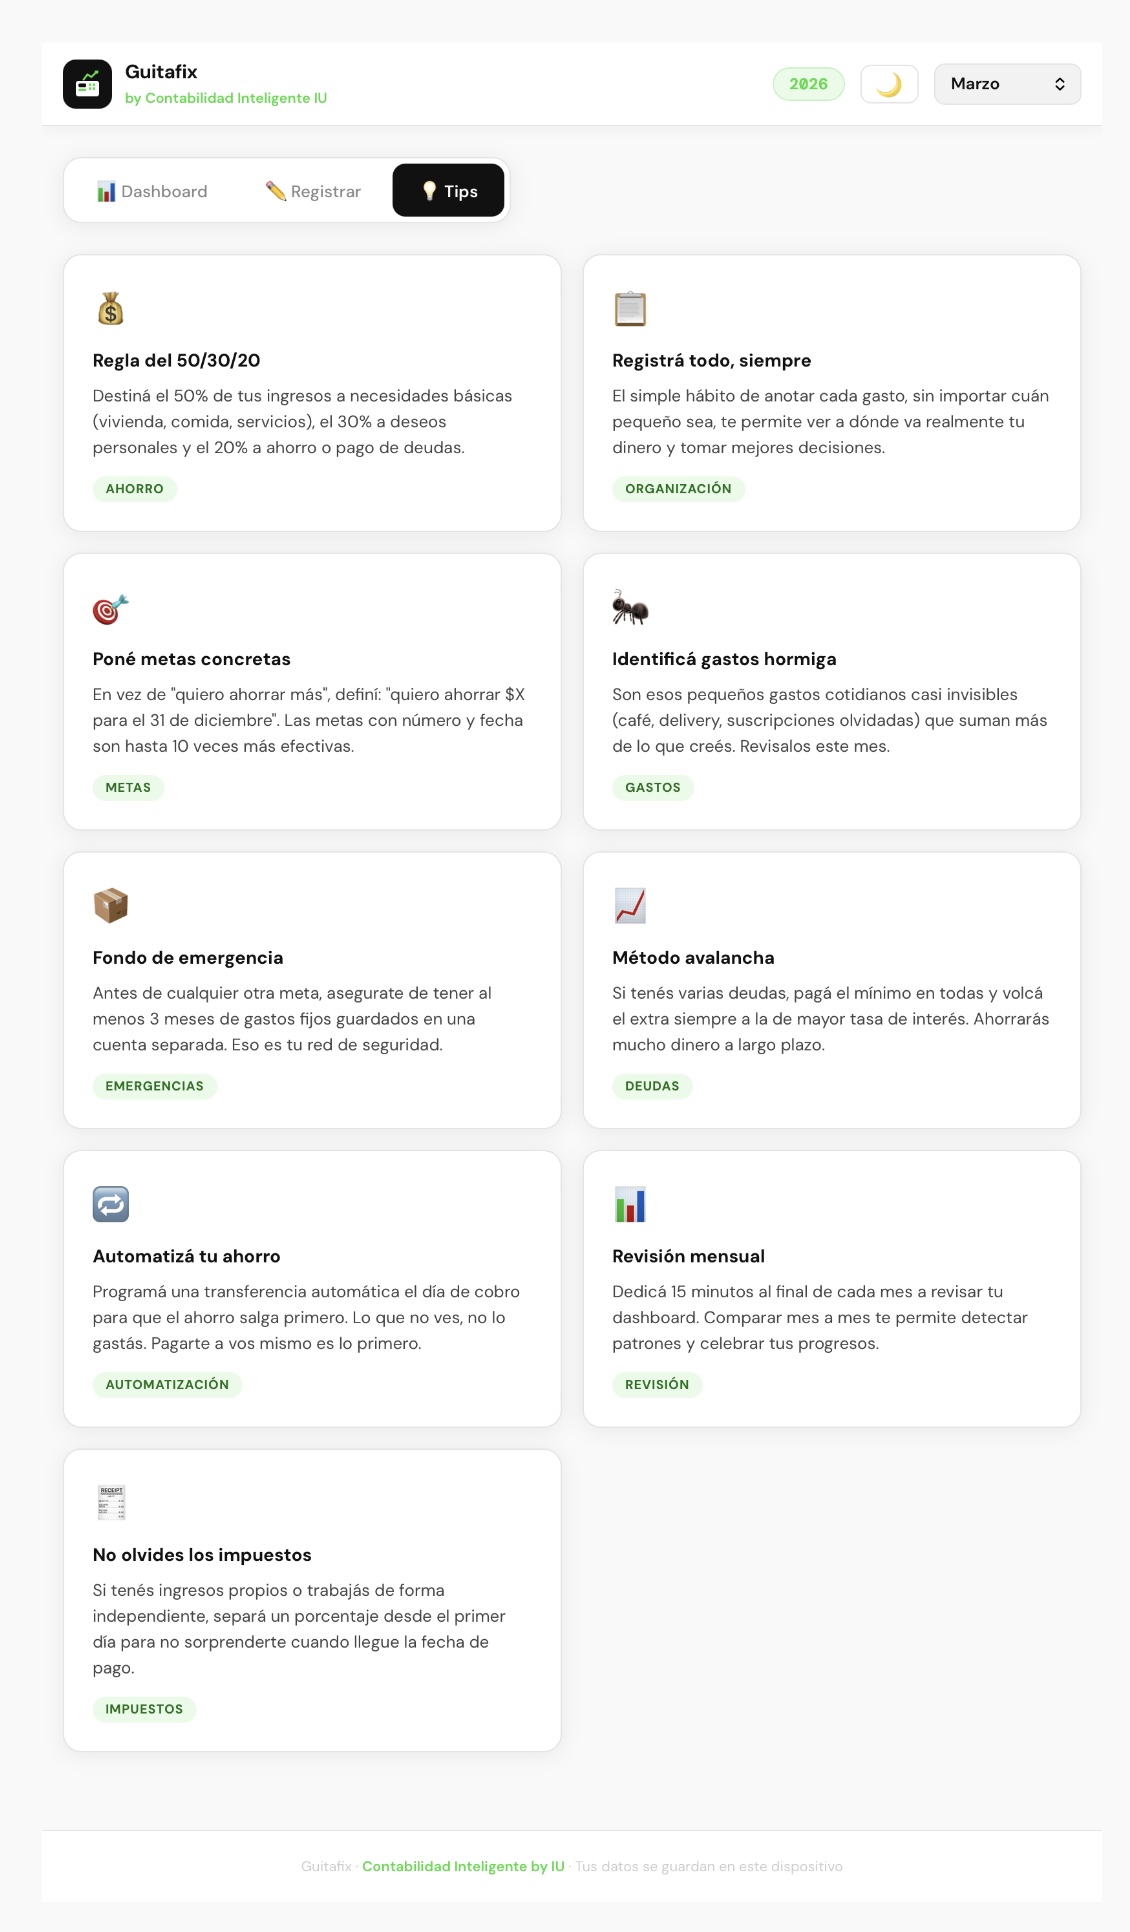Open the Marzo month dropdown

tap(1006, 84)
